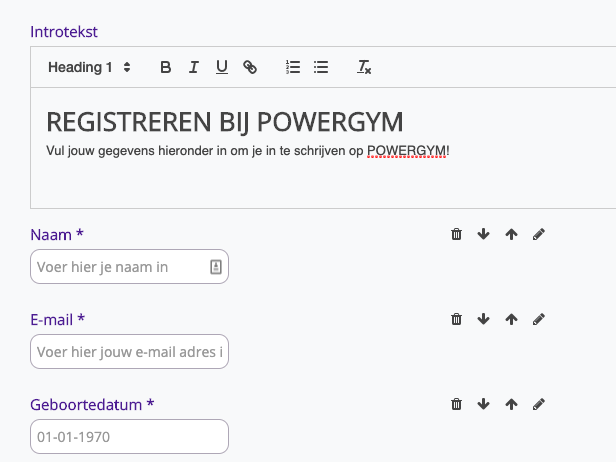The width and height of the screenshot is (616, 462).
Task: Click the E-mail input field
Action: [x=129, y=352]
